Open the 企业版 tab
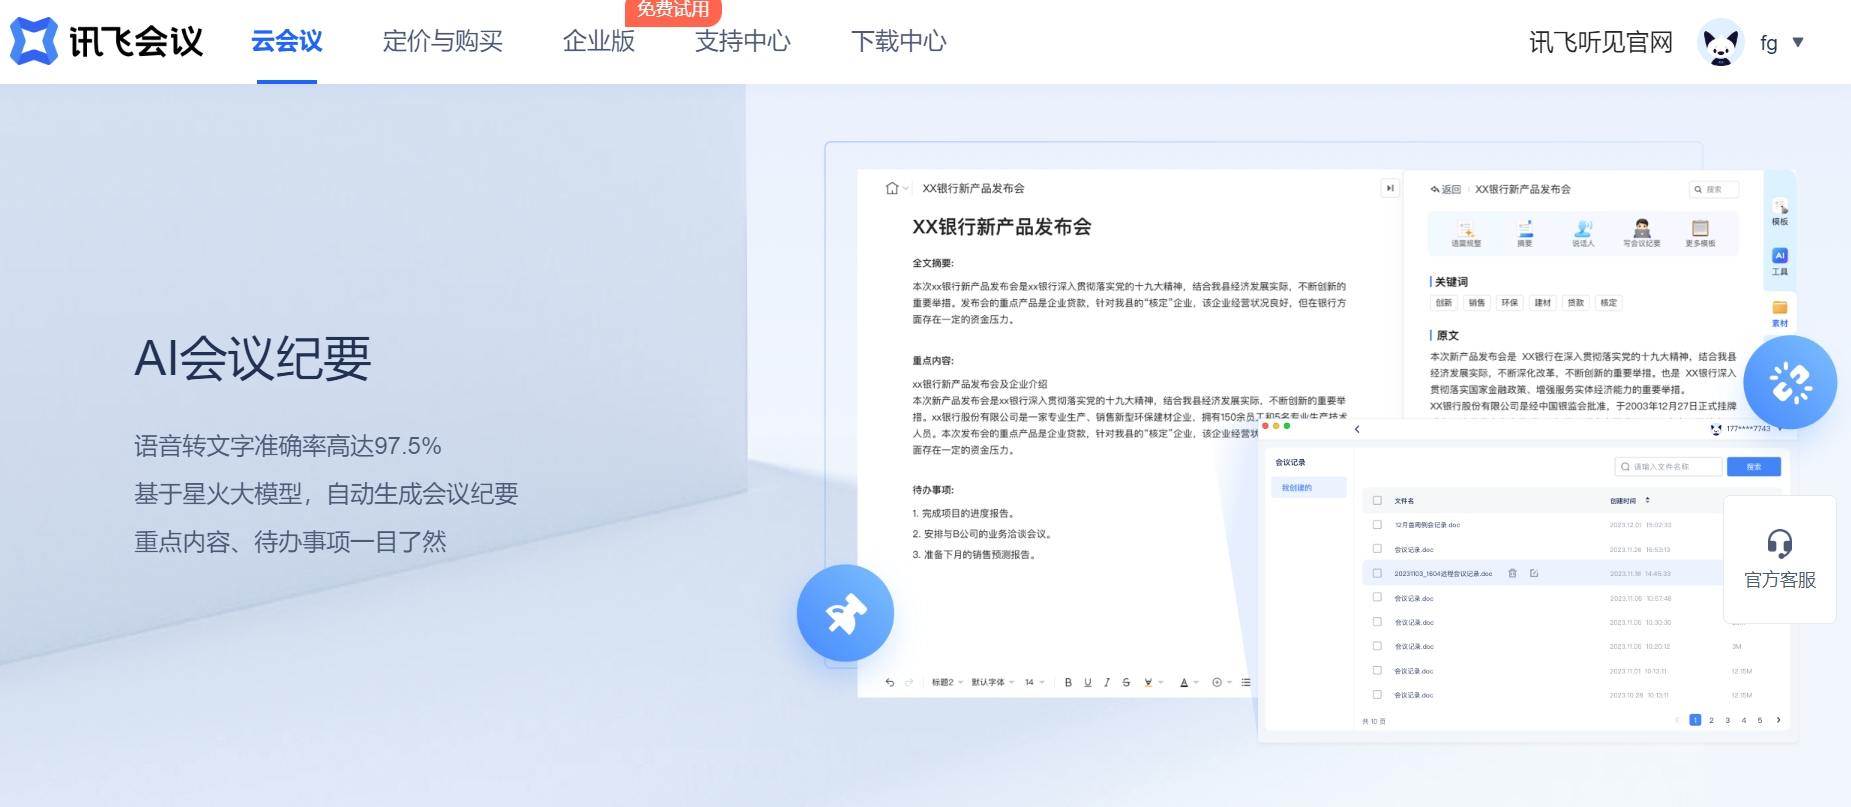 599,41
